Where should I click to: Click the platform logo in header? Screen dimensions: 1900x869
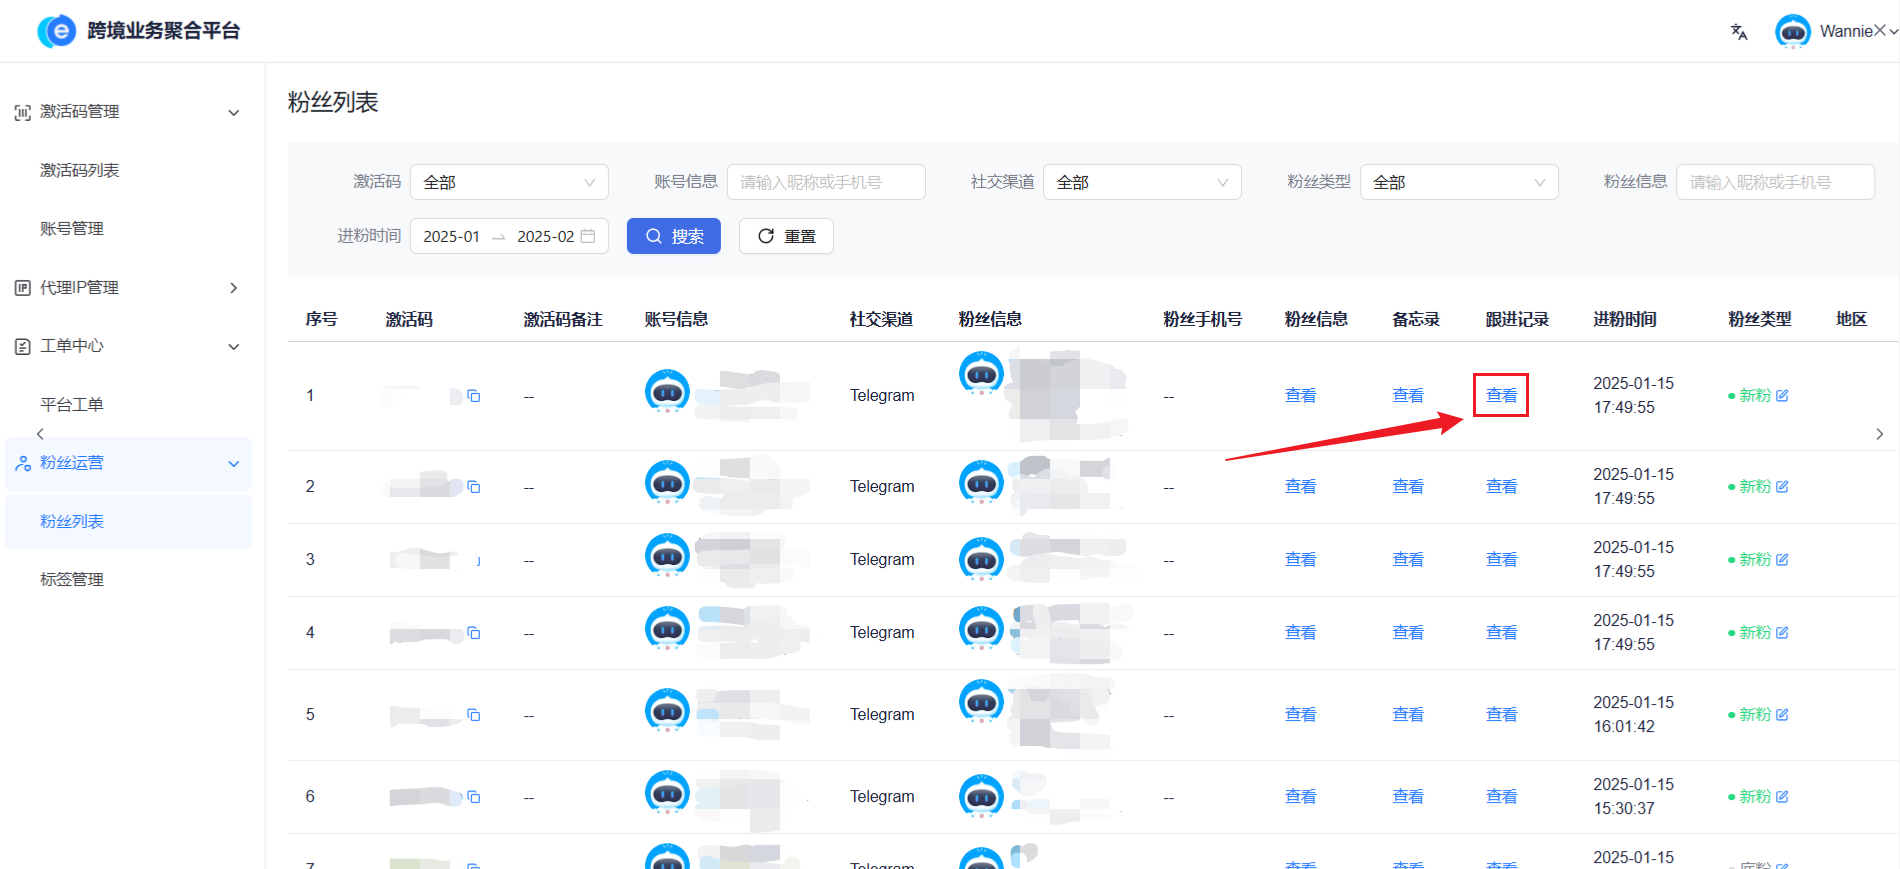tap(57, 31)
